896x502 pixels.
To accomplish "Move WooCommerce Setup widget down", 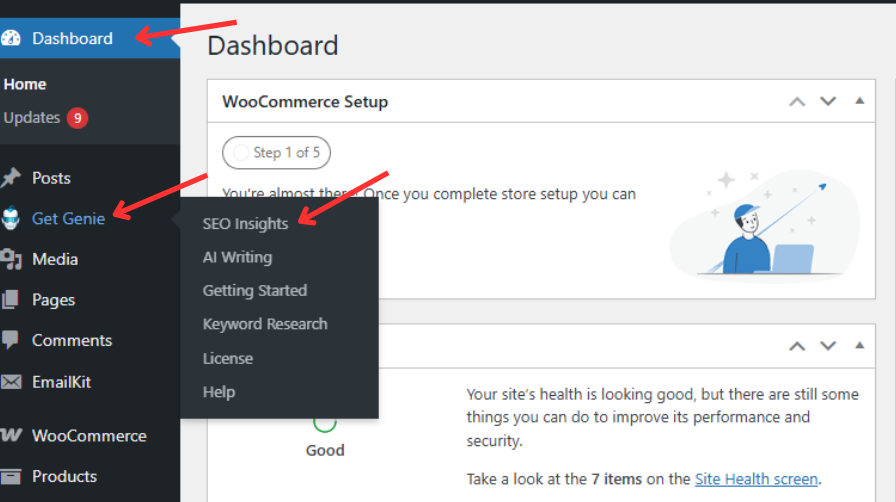I will pyautogui.click(x=828, y=102).
